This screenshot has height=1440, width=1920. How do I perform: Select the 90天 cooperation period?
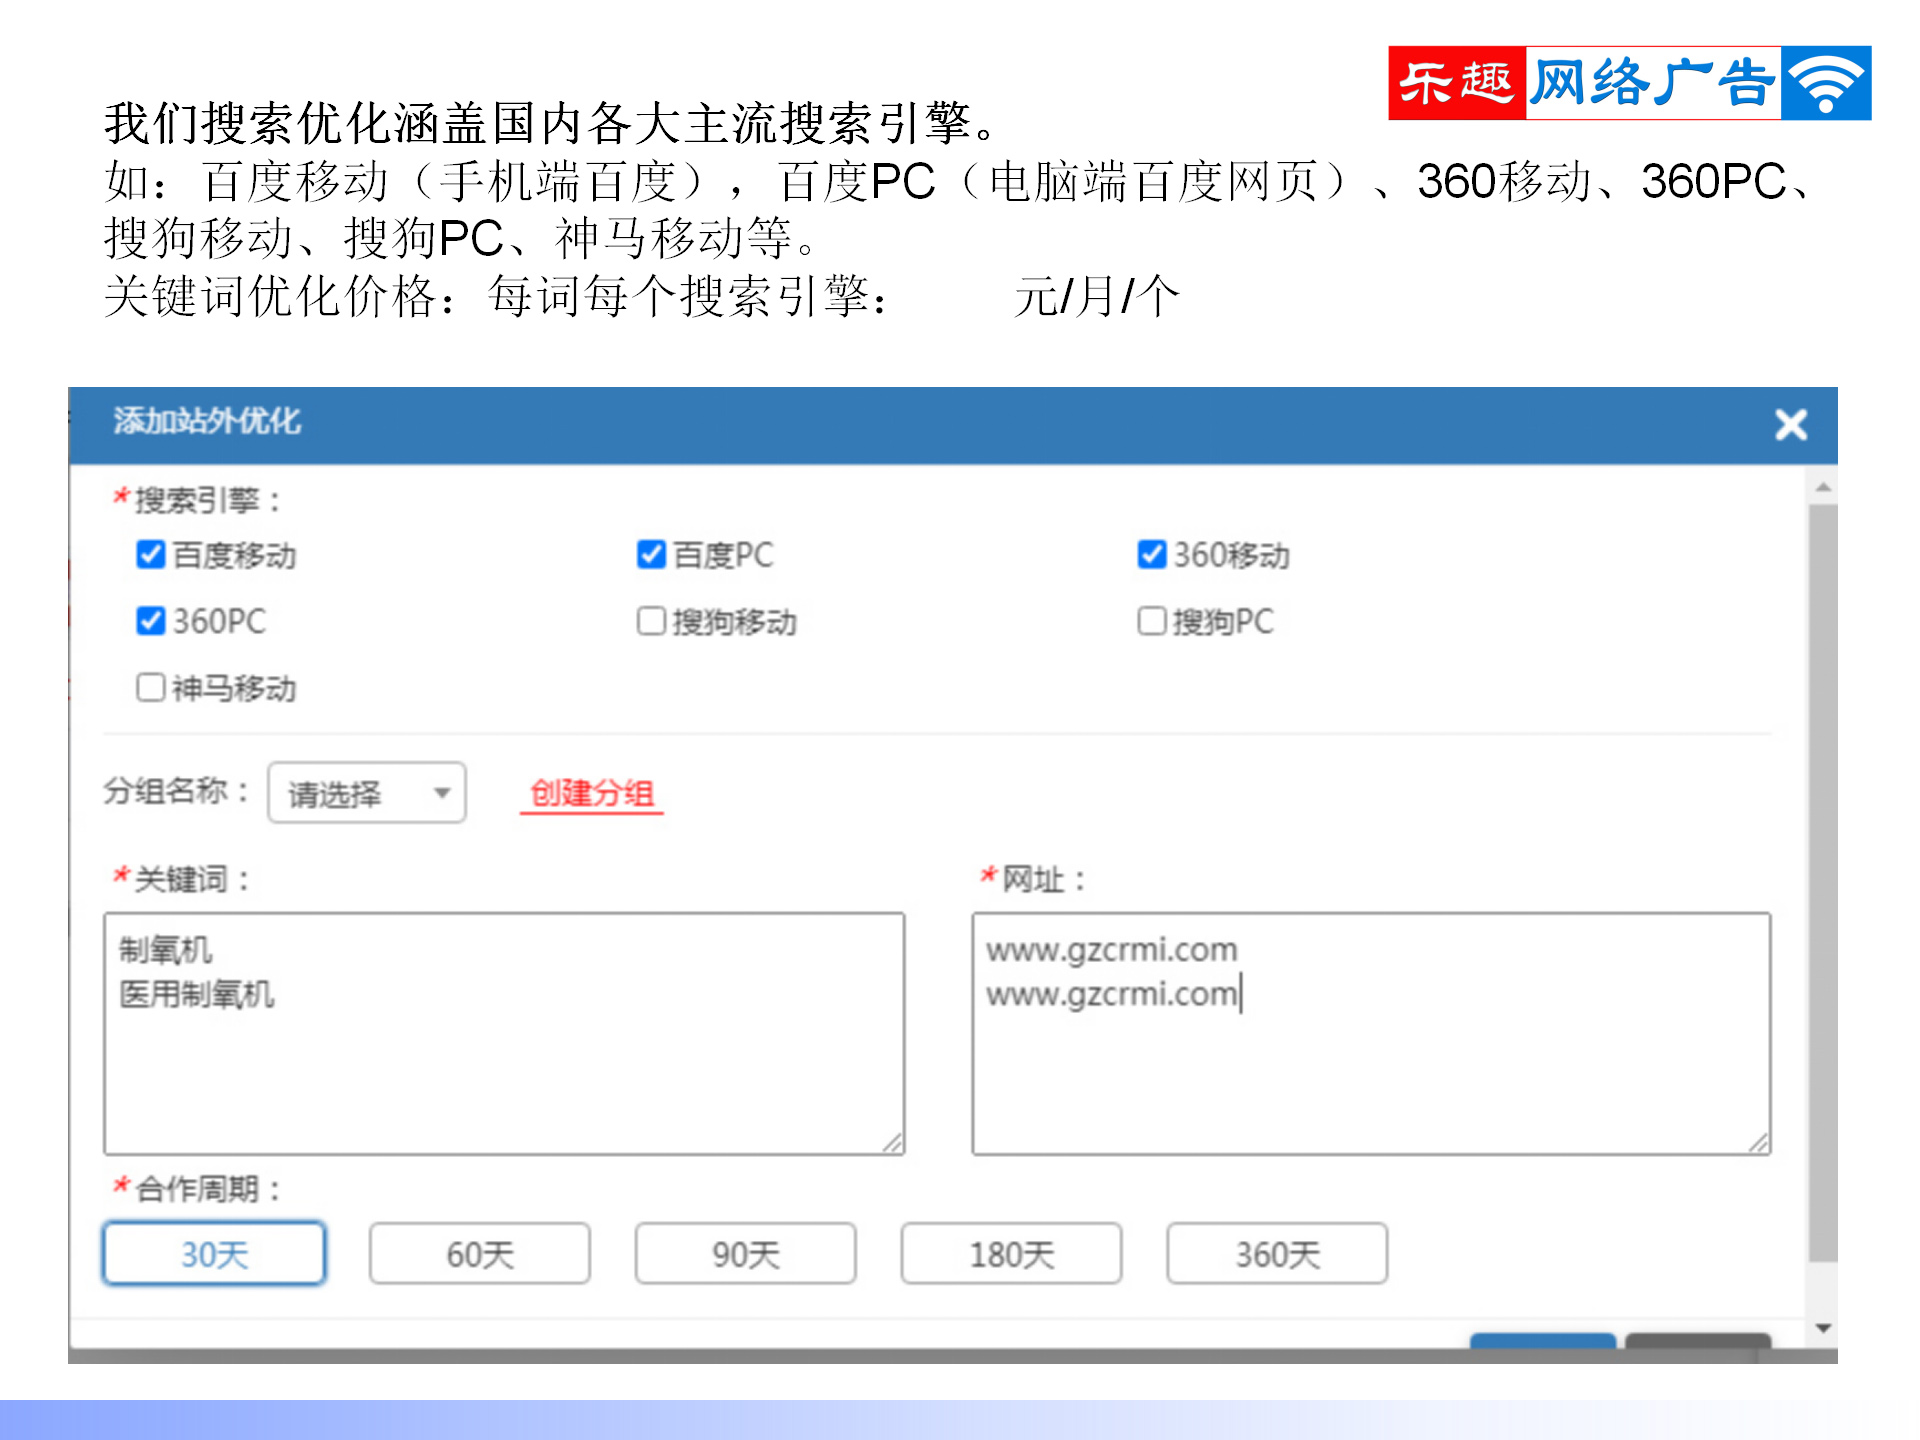pos(746,1254)
